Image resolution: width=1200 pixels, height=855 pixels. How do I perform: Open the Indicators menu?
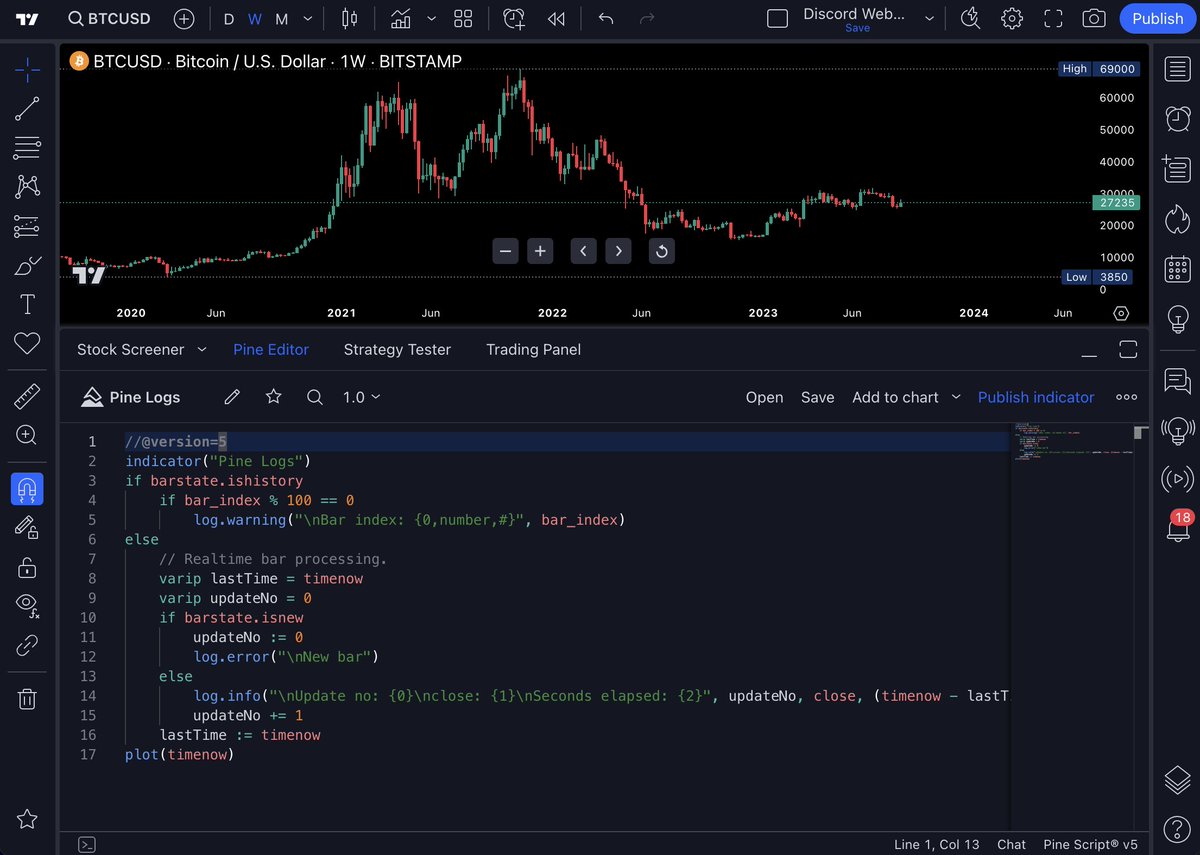click(x=401, y=19)
